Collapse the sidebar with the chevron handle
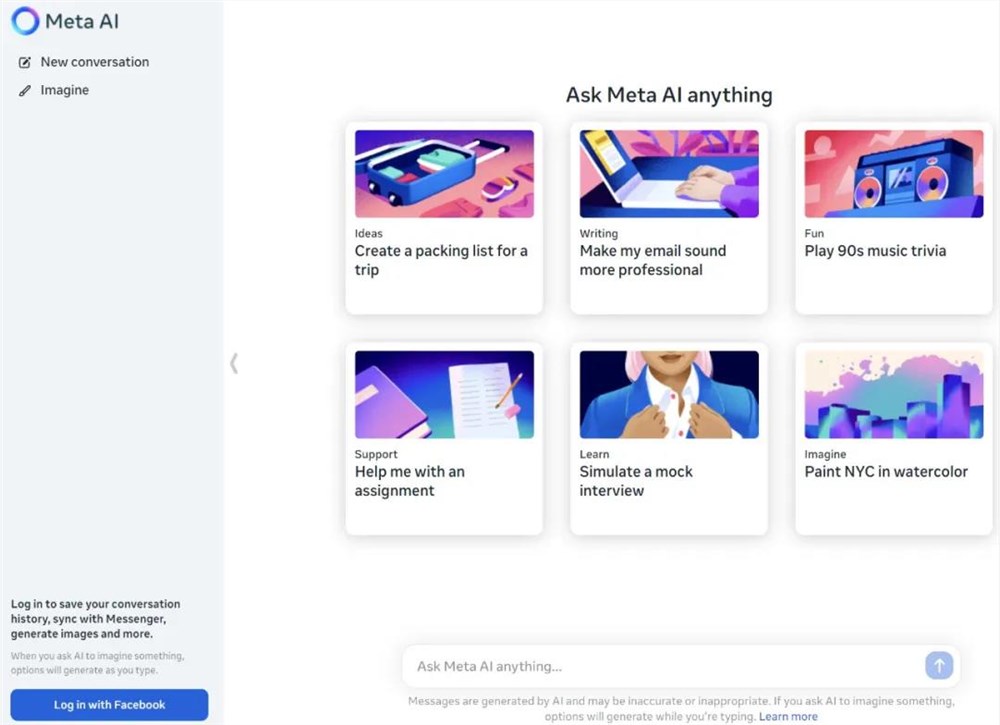 point(234,362)
